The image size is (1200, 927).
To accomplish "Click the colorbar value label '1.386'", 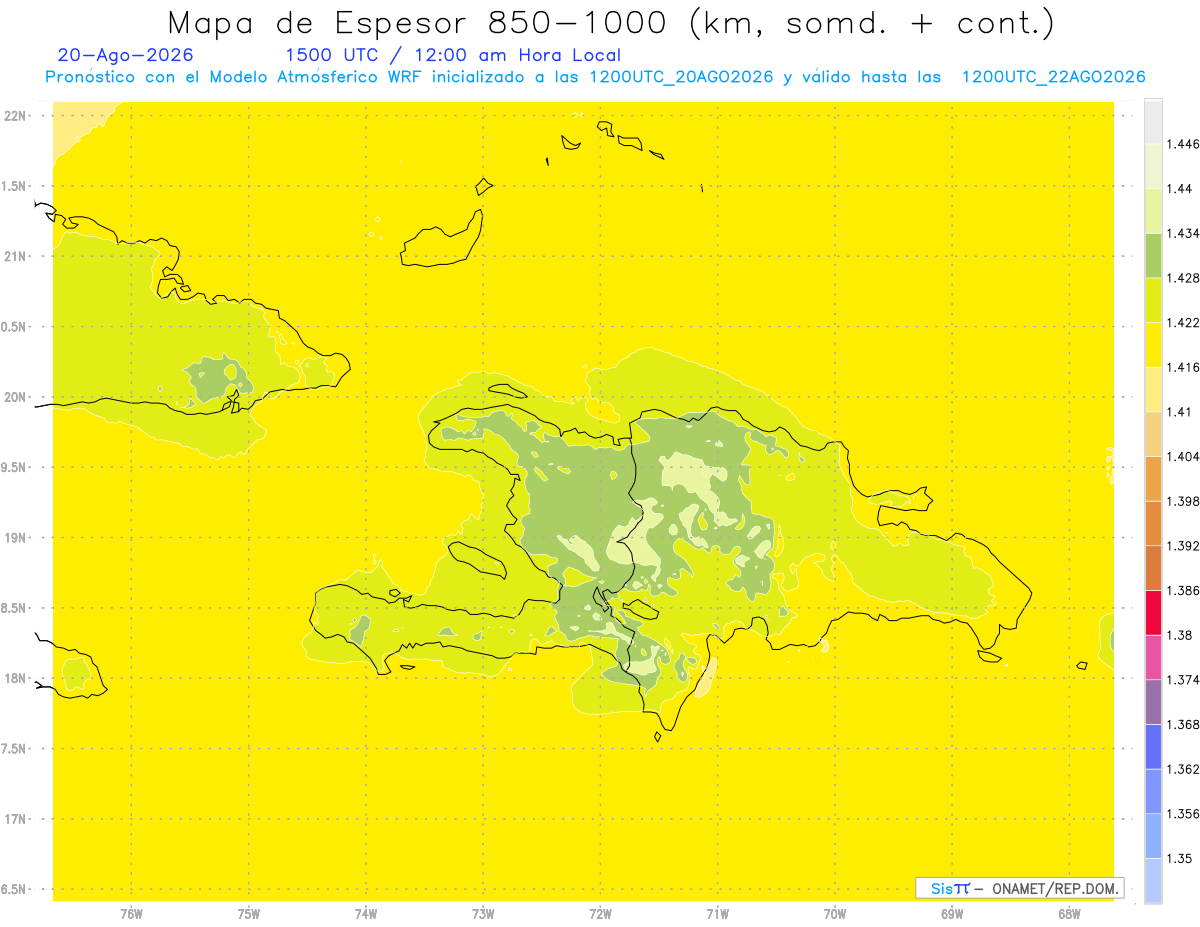I will coord(1183,590).
